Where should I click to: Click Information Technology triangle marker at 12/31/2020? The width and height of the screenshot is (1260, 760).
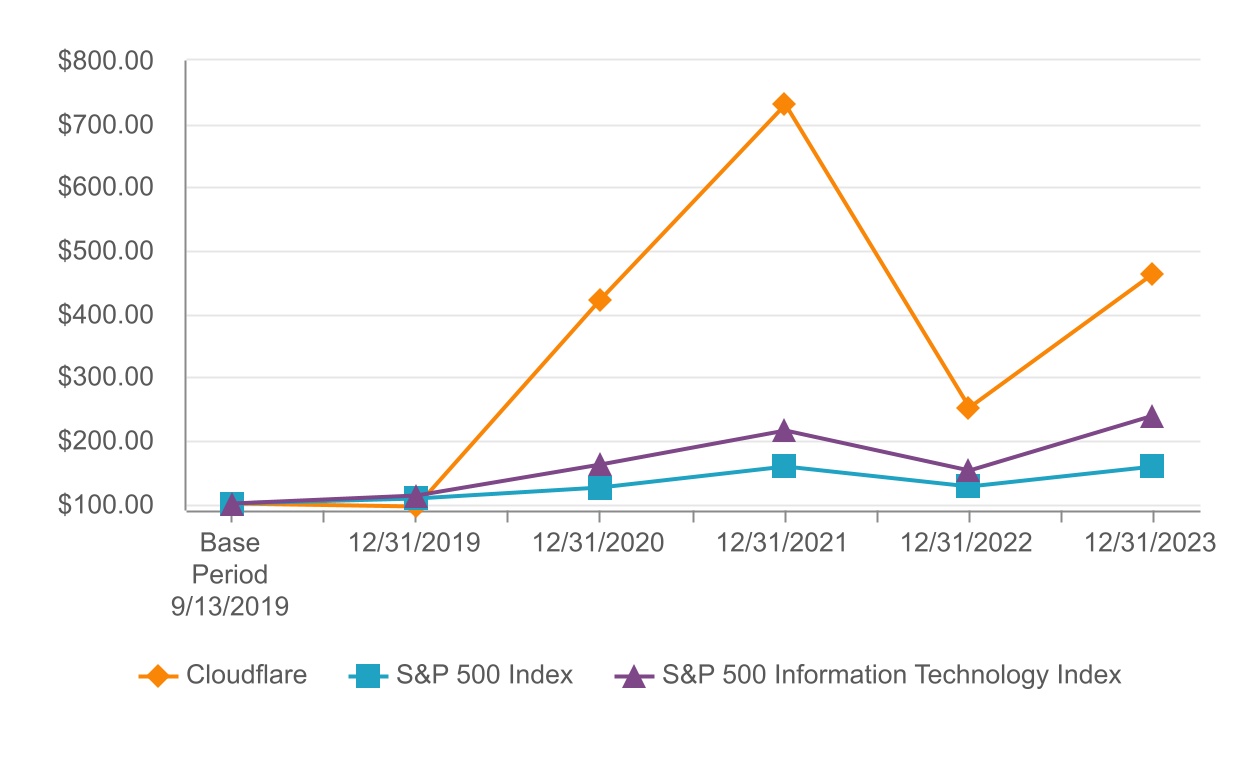click(600, 465)
